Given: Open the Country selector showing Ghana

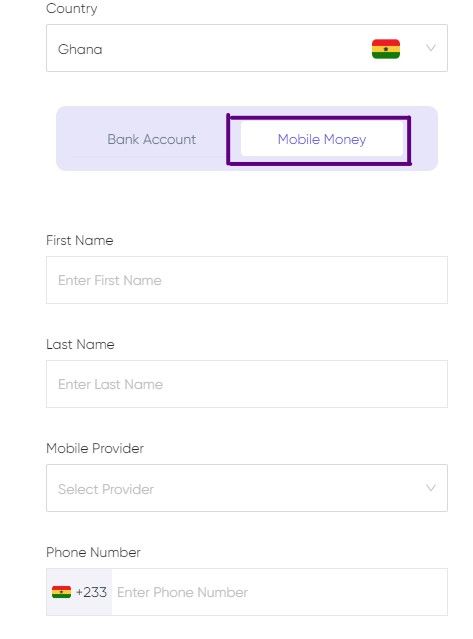Looking at the screenshot, I should [247, 48].
